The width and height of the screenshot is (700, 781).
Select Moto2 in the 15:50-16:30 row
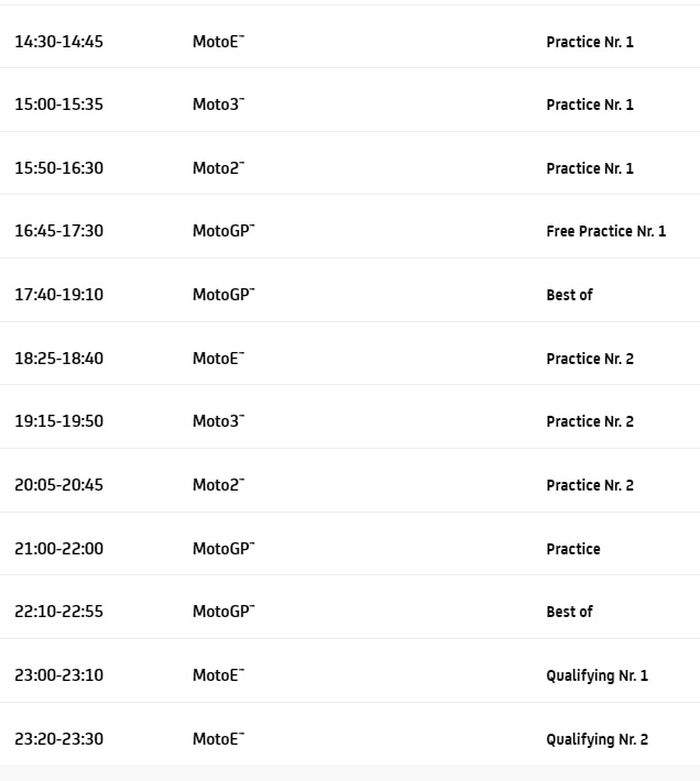(x=218, y=168)
